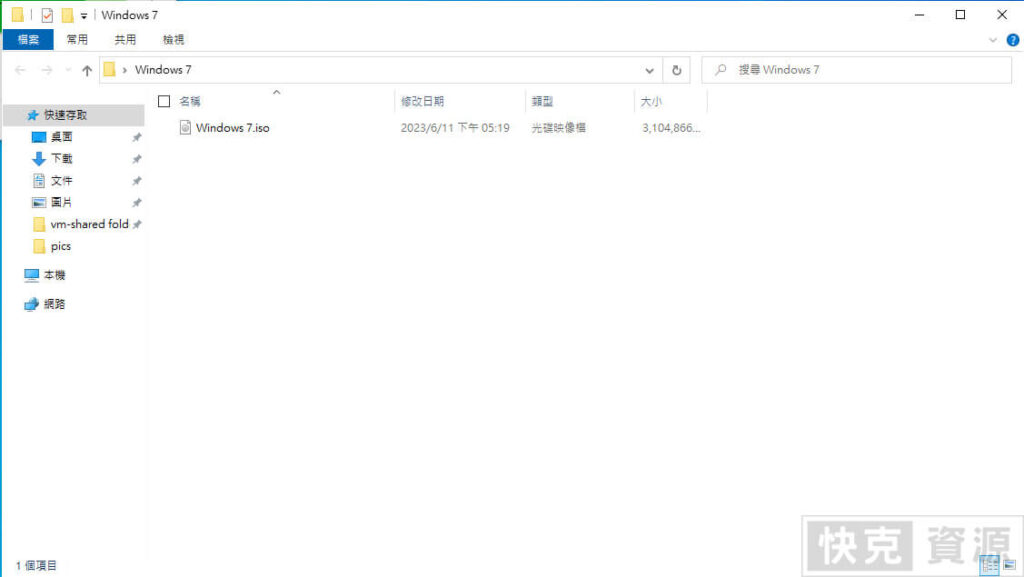The image size is (1024, 577).
Task: Switch to the 共用 ribbon tab
Action: point(125,39)
